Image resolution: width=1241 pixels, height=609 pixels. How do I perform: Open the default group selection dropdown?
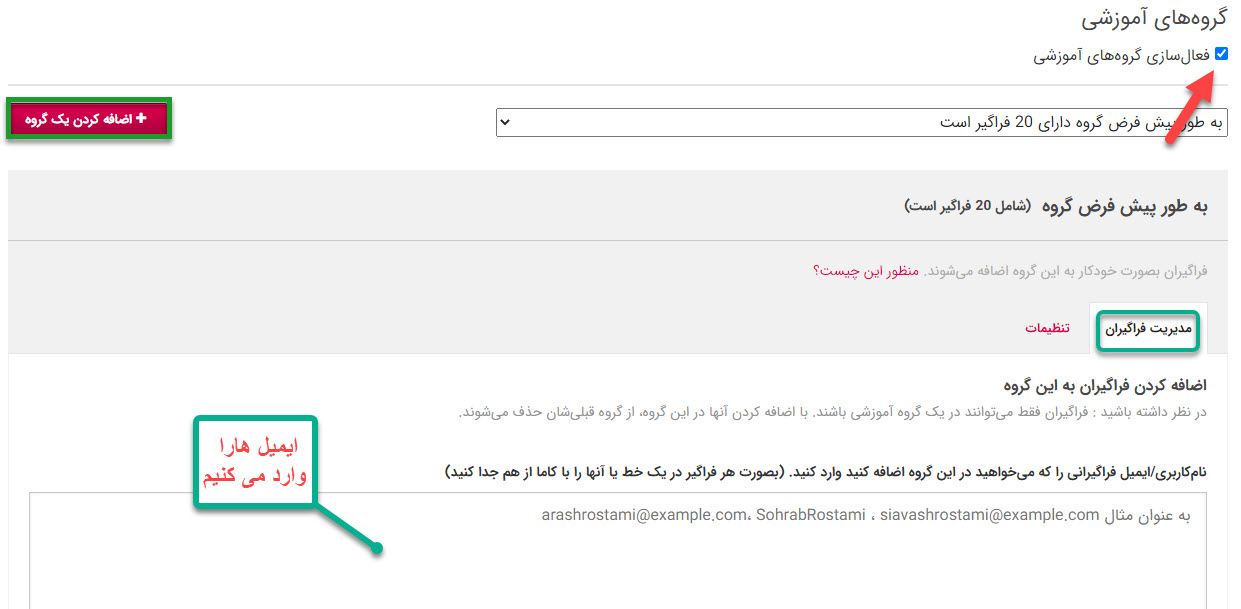click(860, 122)
